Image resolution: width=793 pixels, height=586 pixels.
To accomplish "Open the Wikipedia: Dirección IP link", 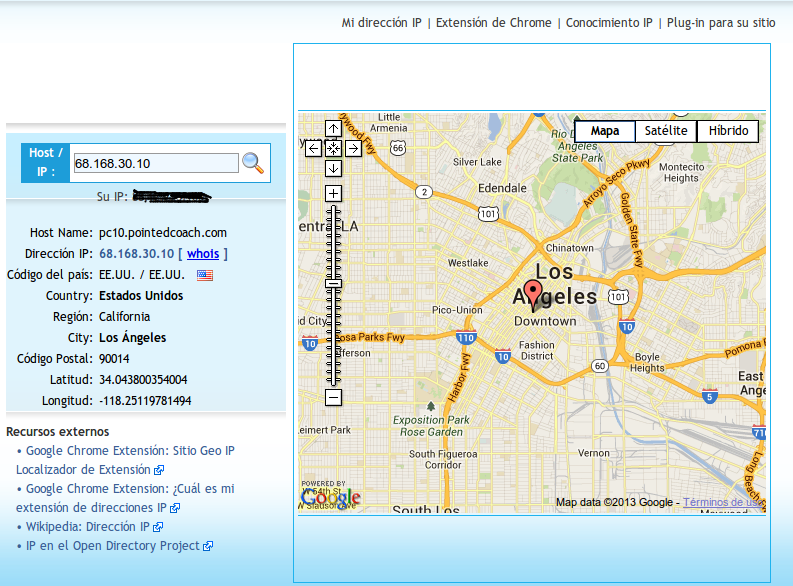I will pos(87,527).
